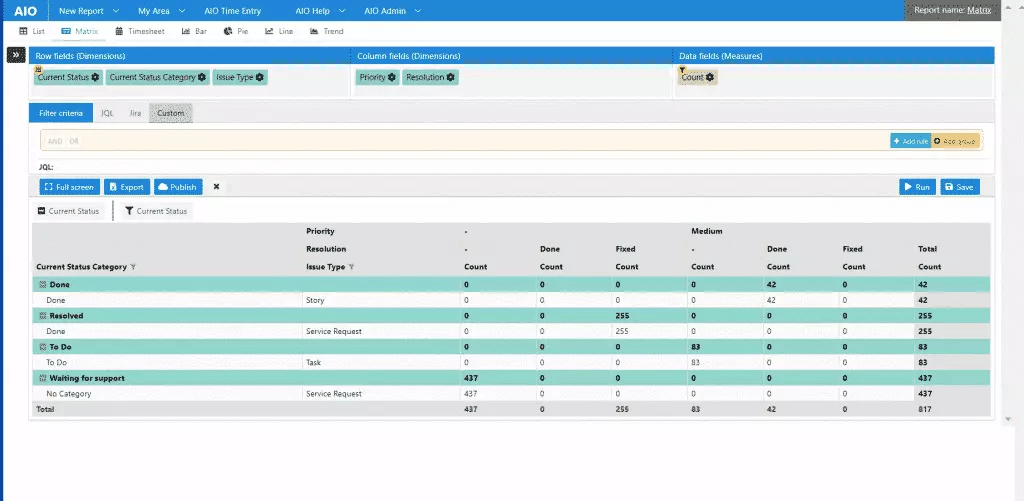Click filter icon next to Issue Type header
This screenshot has height=501, width=1024.
pos(351,267)
